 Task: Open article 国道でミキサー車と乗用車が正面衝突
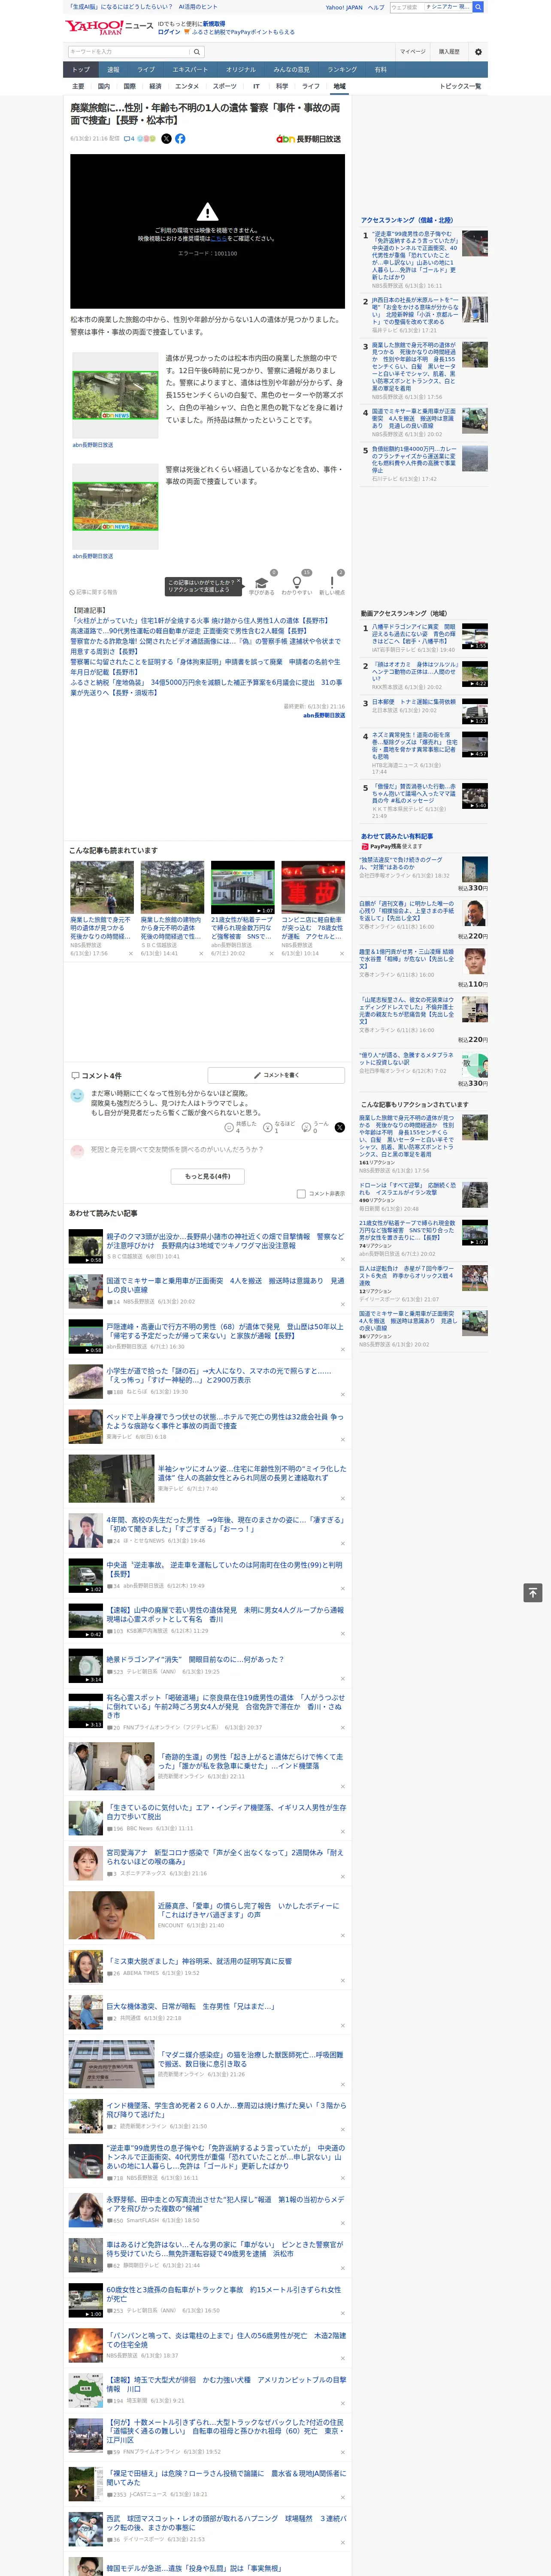[225, 1285]
